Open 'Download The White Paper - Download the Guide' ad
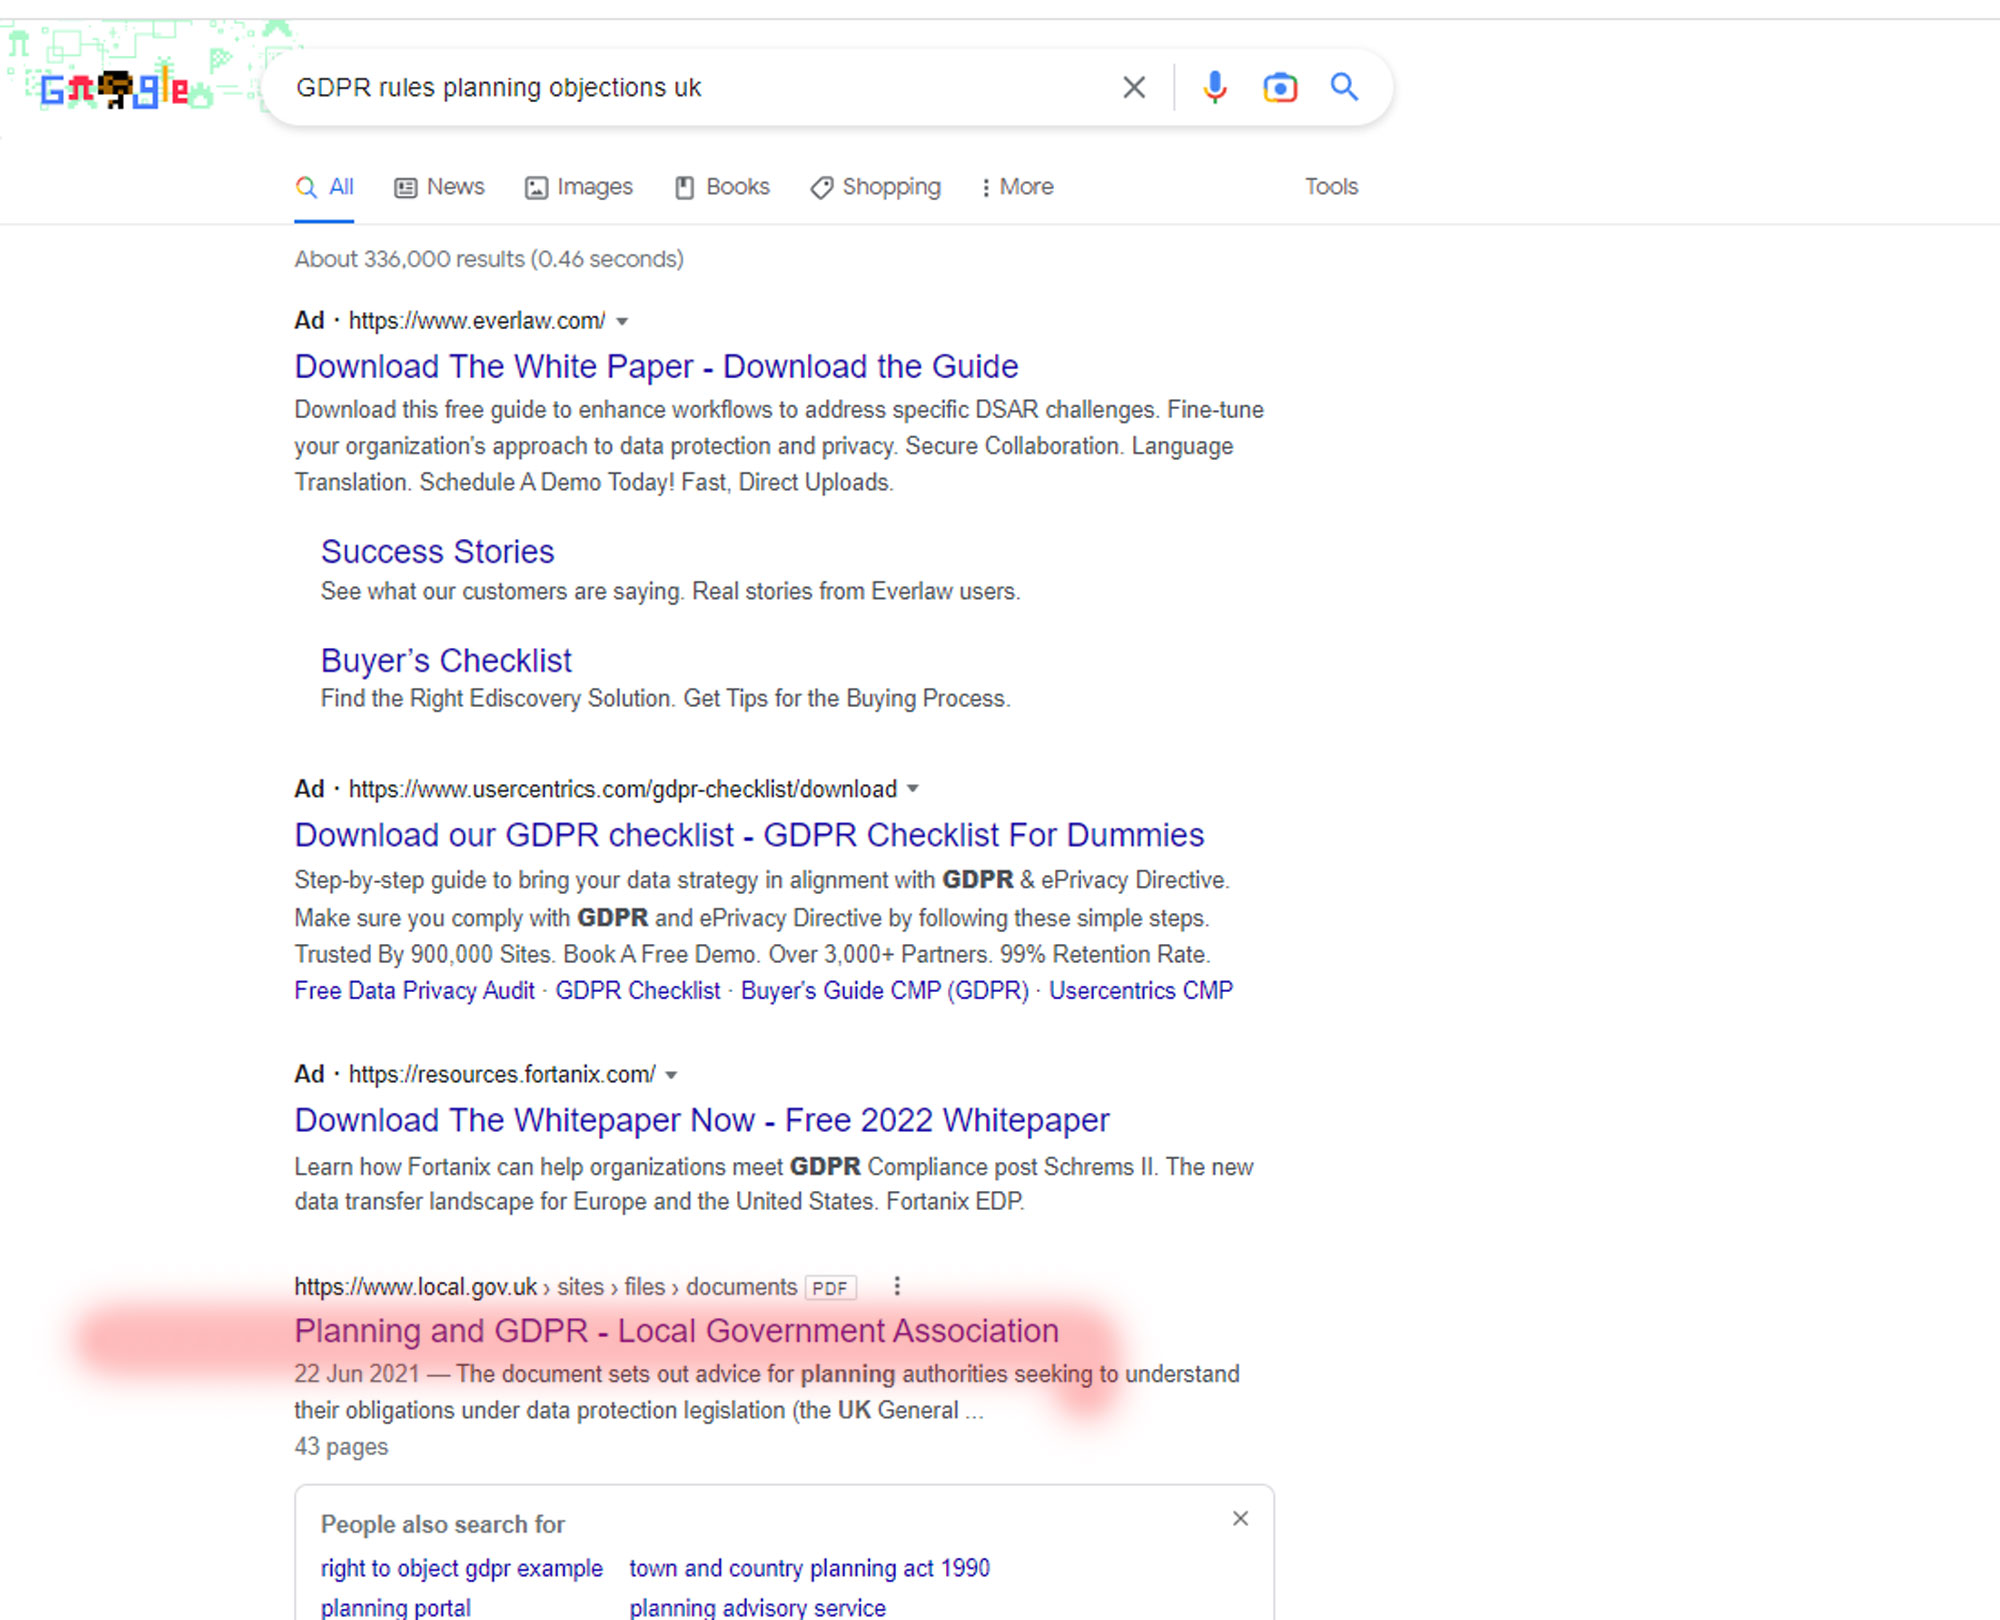This screenshot has width=2000, height=1620. (x=656, y=366)
